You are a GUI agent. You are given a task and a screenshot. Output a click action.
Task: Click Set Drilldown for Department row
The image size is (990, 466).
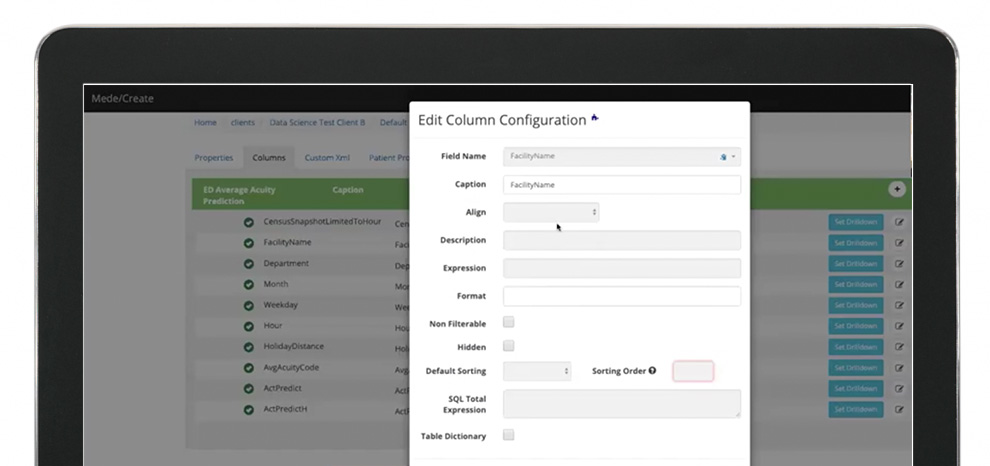tap(856, 264)
